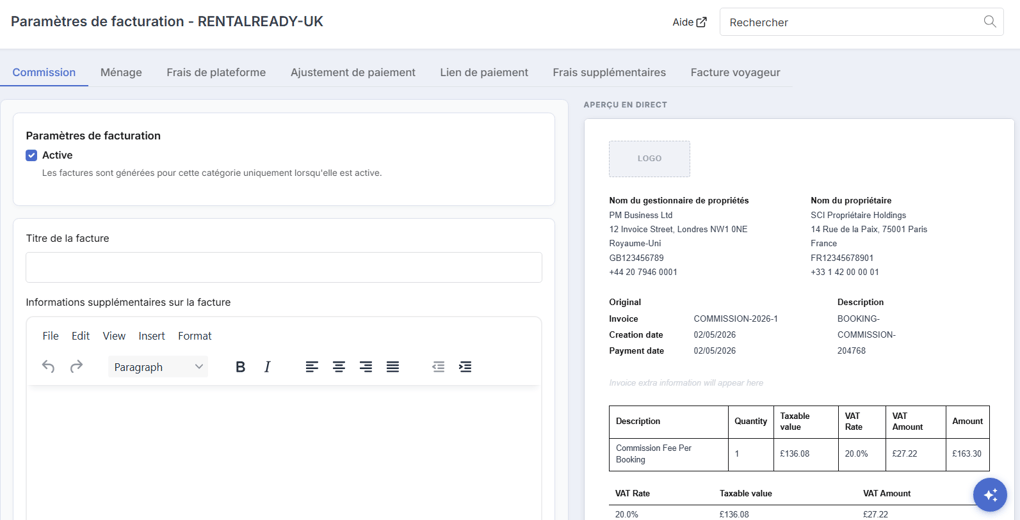Switch to the Ménage tab
This screenshot has width=1020, height=520.
pos(121,72)
